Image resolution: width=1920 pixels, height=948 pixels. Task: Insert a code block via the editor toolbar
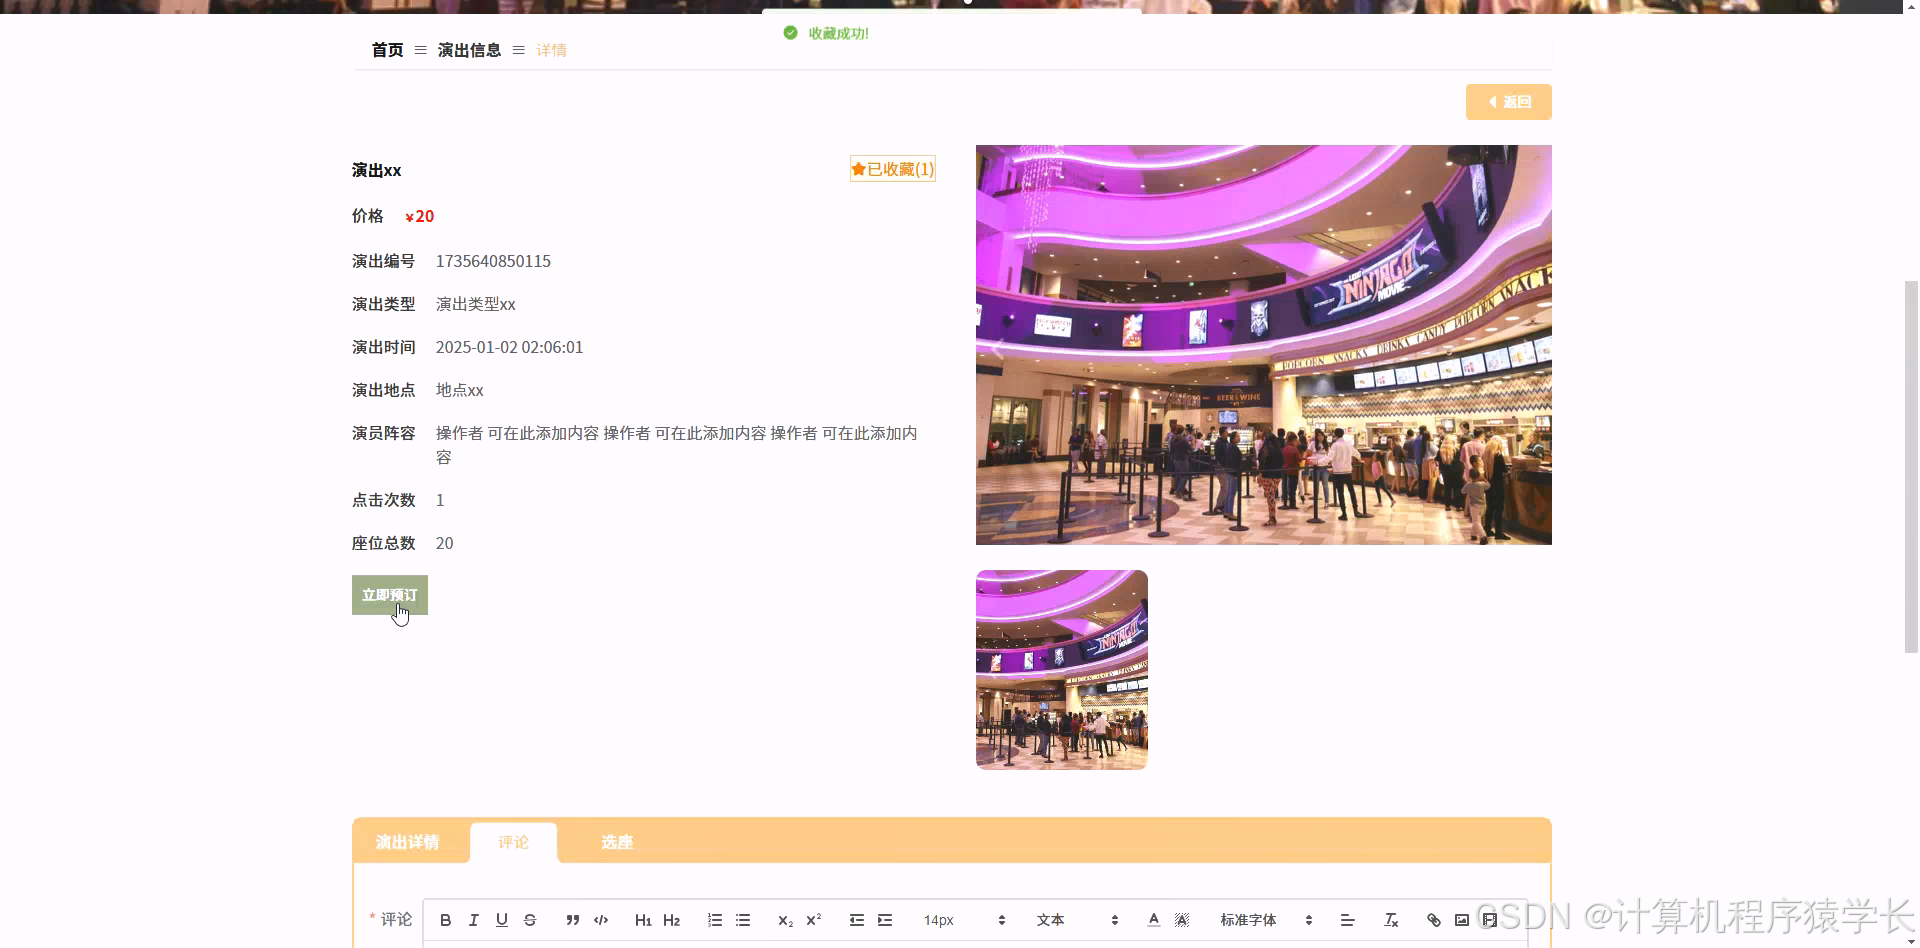tap(601, 920)
